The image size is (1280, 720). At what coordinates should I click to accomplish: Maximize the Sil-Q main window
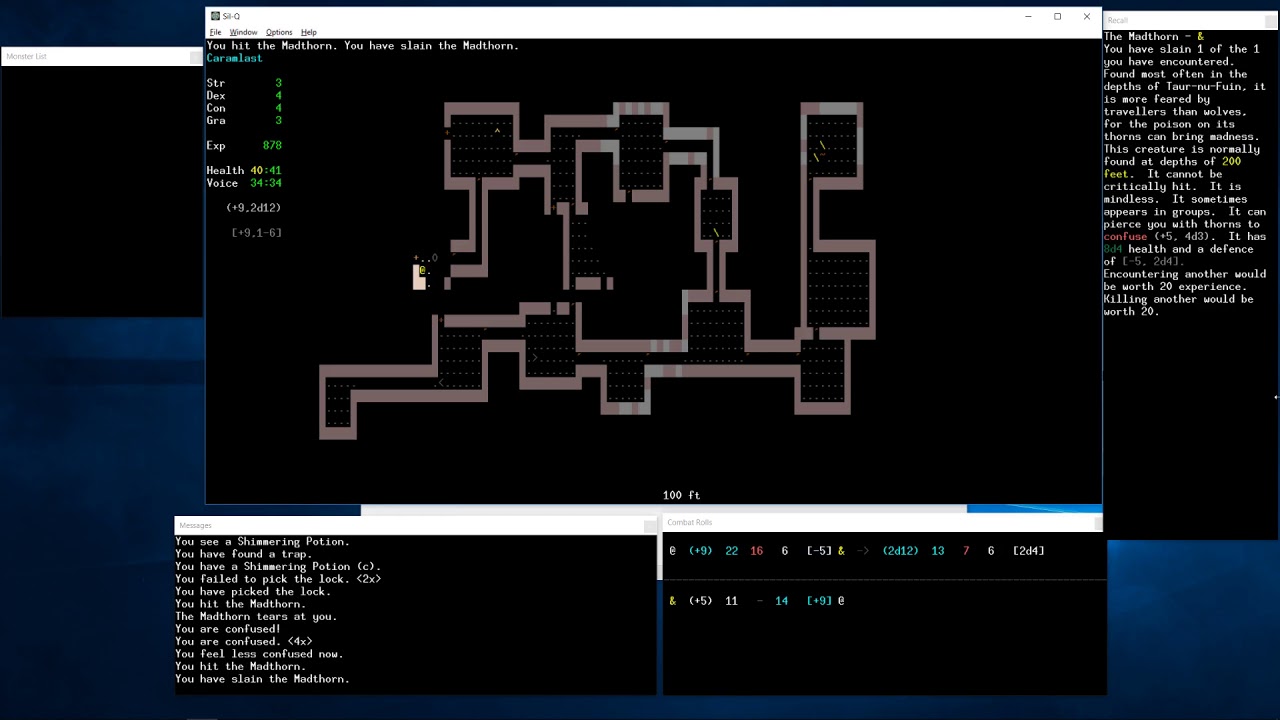1057,16
